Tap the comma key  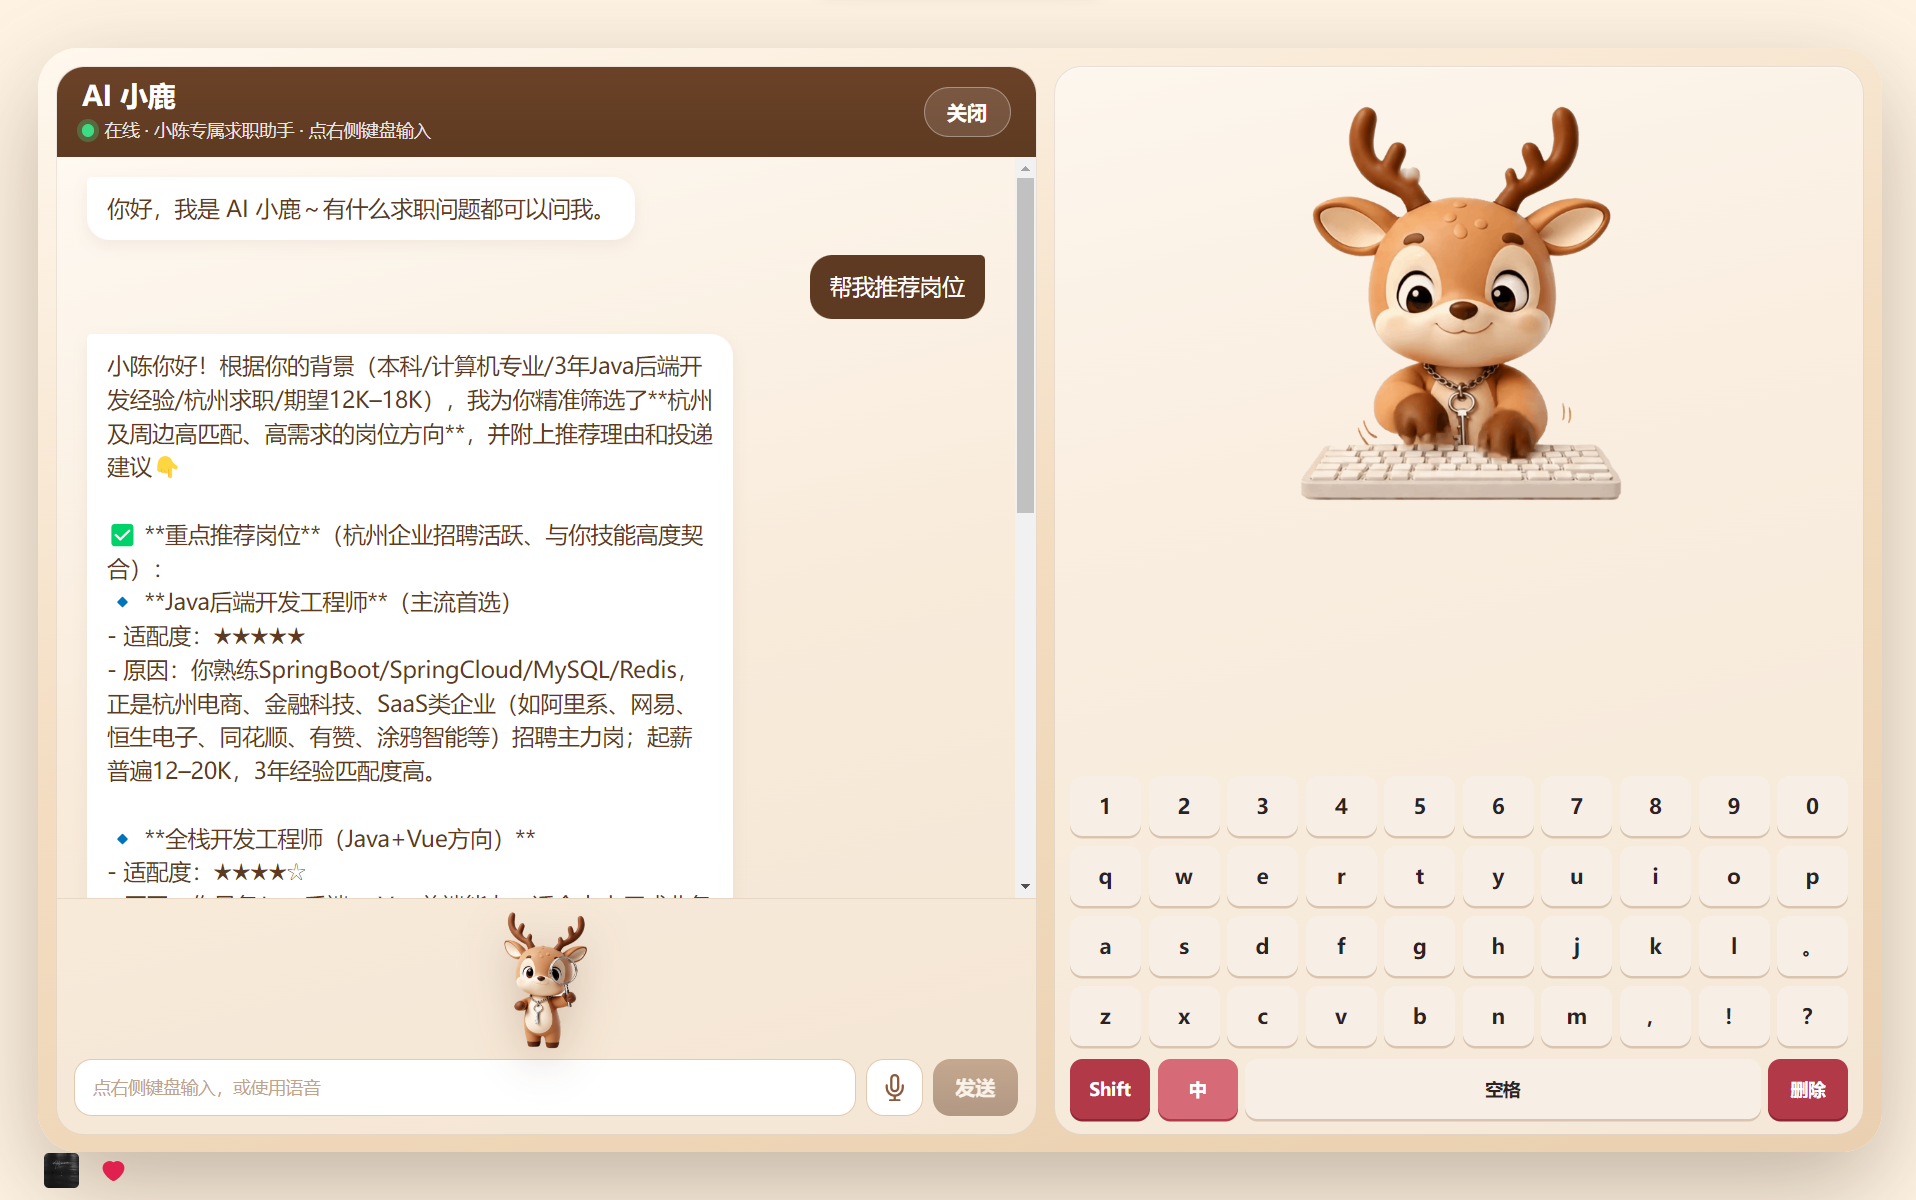point(1655,1016)
